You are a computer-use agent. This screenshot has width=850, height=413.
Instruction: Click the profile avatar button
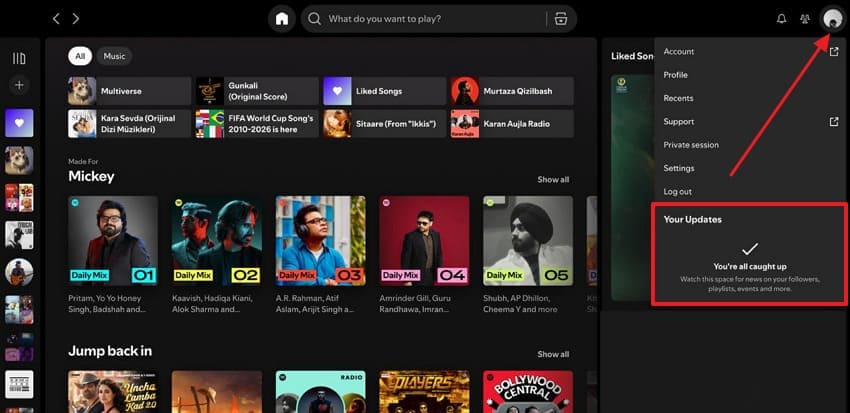point(831,19)
